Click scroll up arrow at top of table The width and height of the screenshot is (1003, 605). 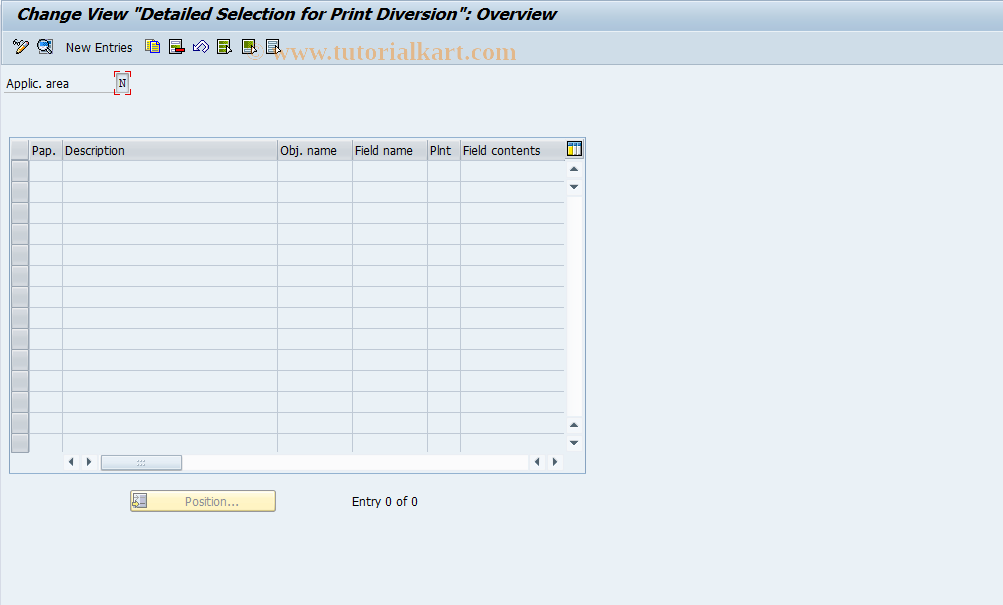(x=574, y=169)
